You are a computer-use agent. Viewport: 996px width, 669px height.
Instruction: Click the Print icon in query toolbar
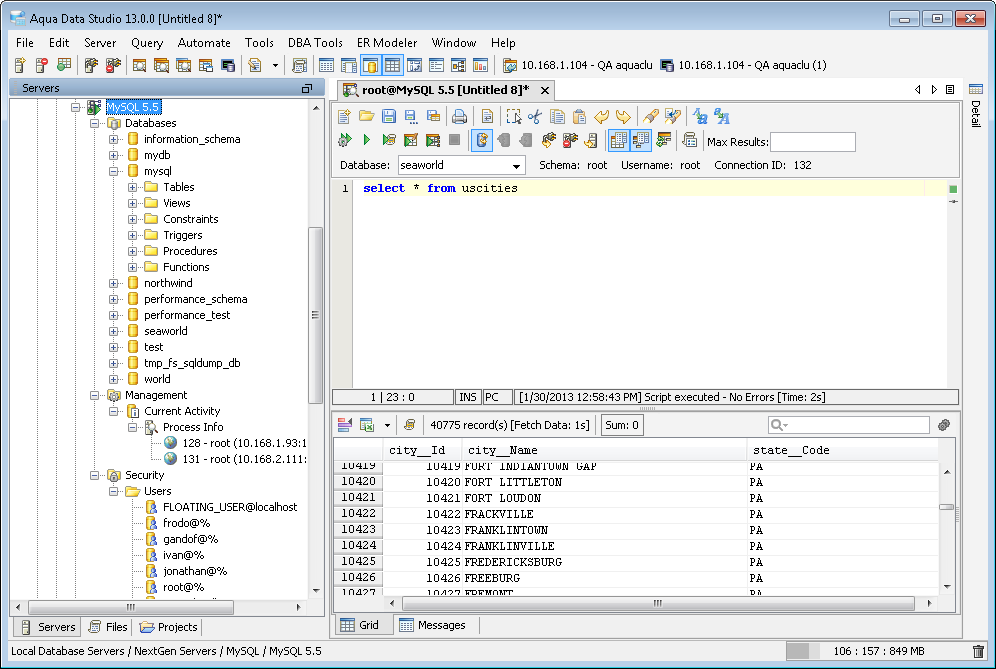[459, 116]
